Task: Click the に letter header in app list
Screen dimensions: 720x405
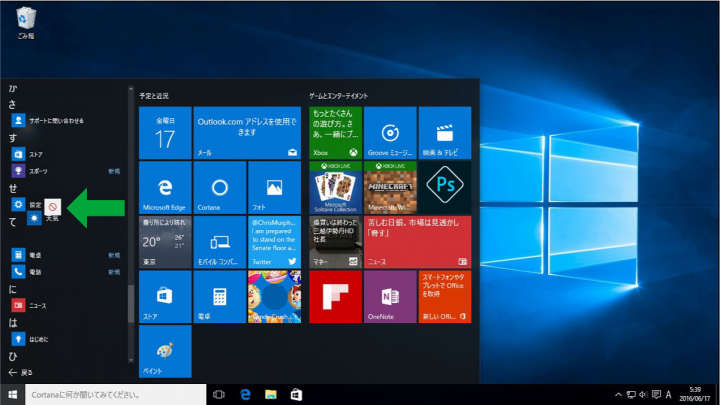Action: (13, 289)
